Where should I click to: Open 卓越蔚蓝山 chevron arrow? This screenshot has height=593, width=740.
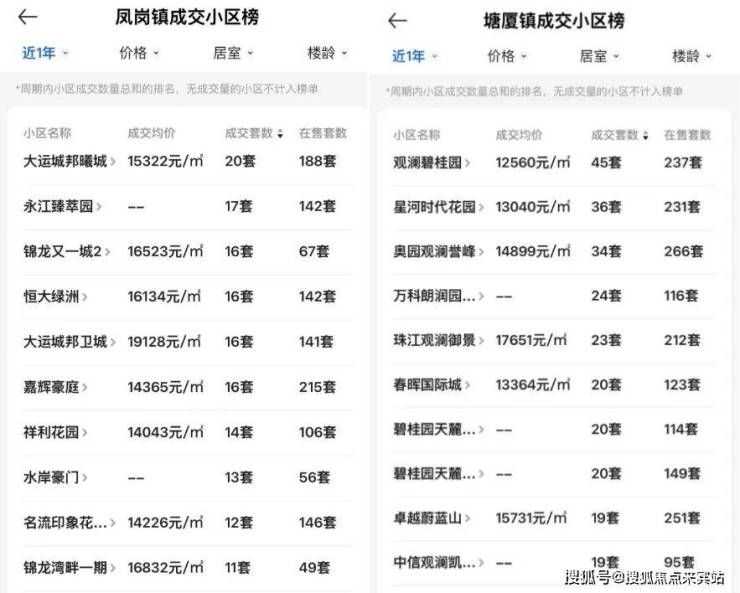pyautogui.click(x=467, y=518)
